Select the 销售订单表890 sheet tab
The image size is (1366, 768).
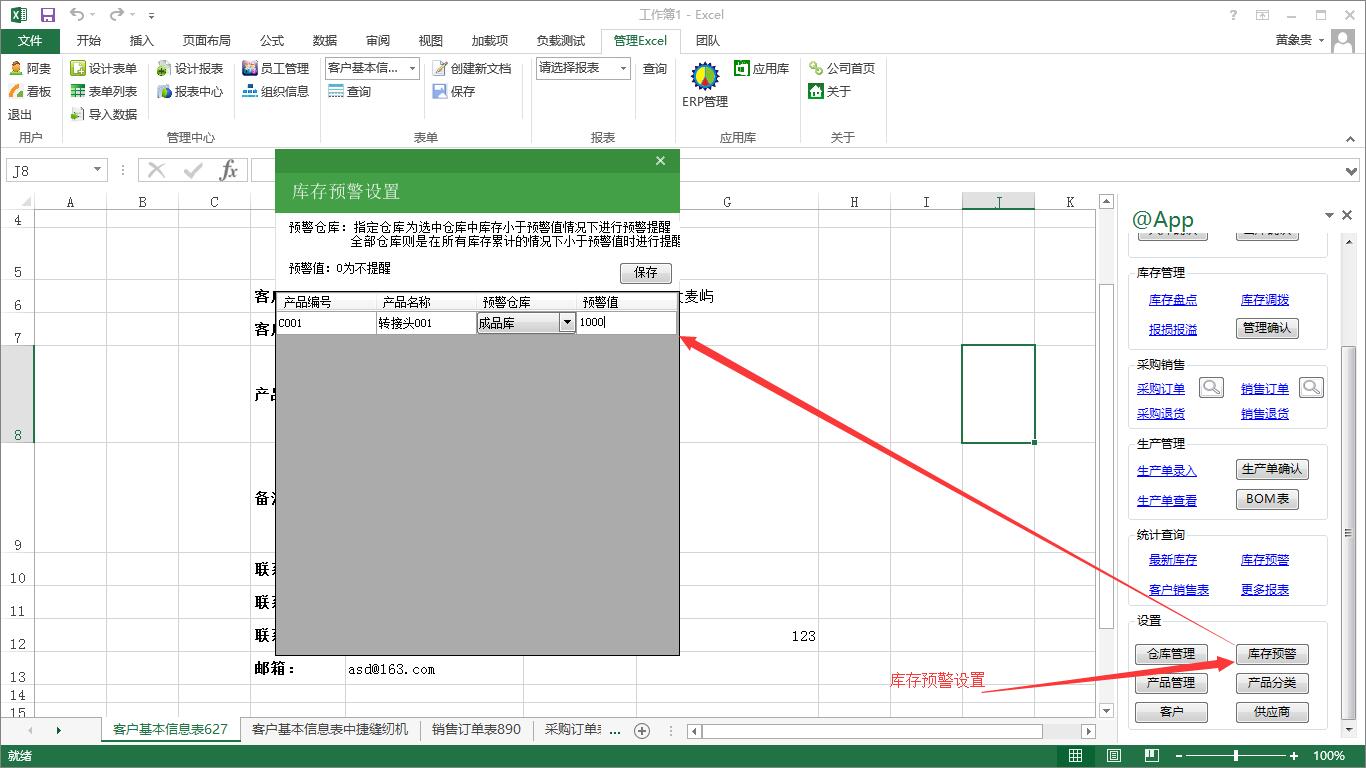click(x=476, y=730)
